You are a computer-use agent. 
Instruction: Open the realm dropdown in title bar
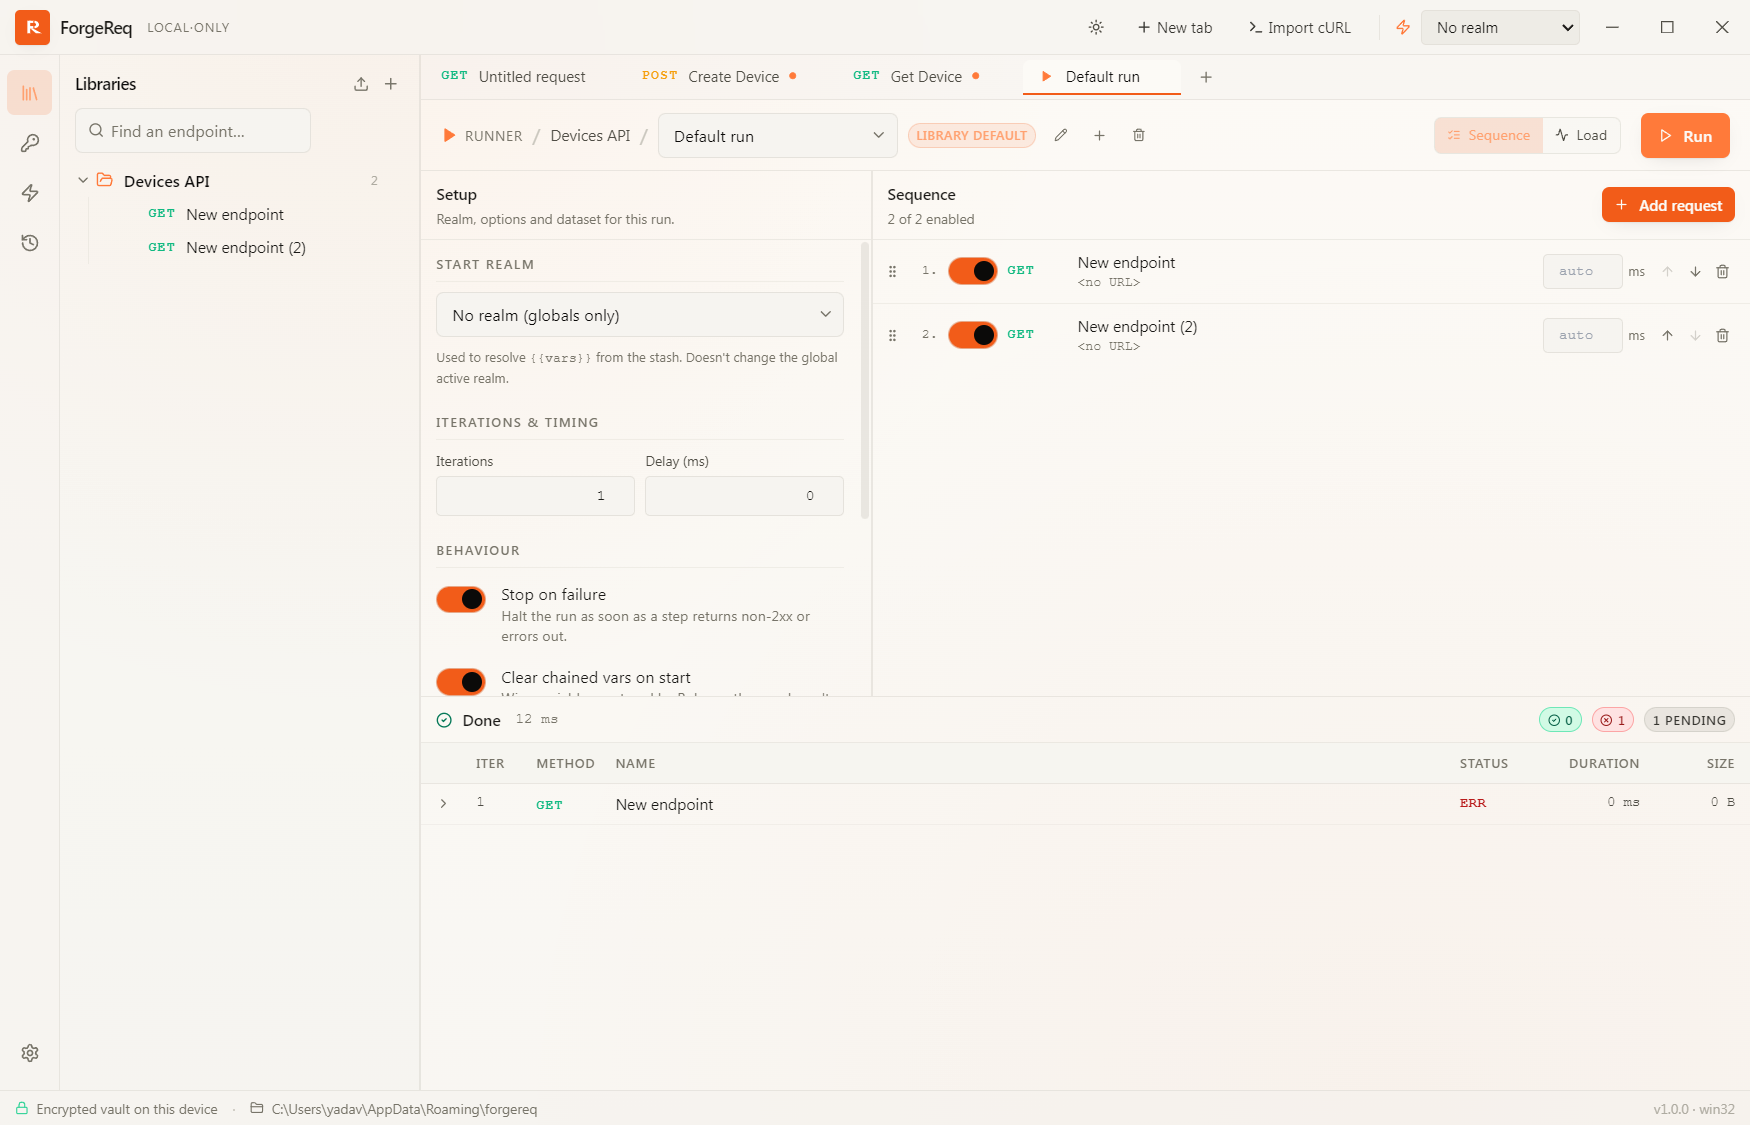tap(1500, 27)
